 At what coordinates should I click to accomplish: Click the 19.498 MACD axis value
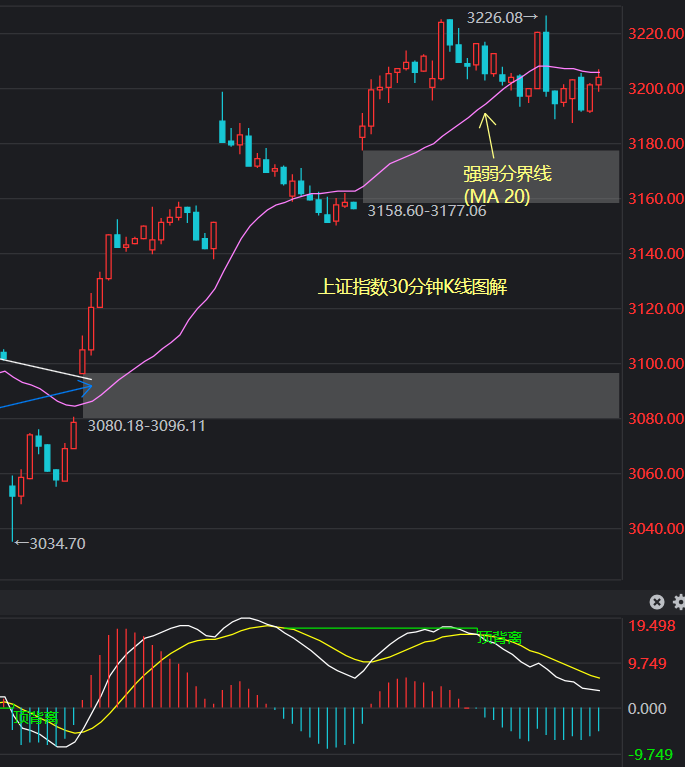[x=652, y=626]
